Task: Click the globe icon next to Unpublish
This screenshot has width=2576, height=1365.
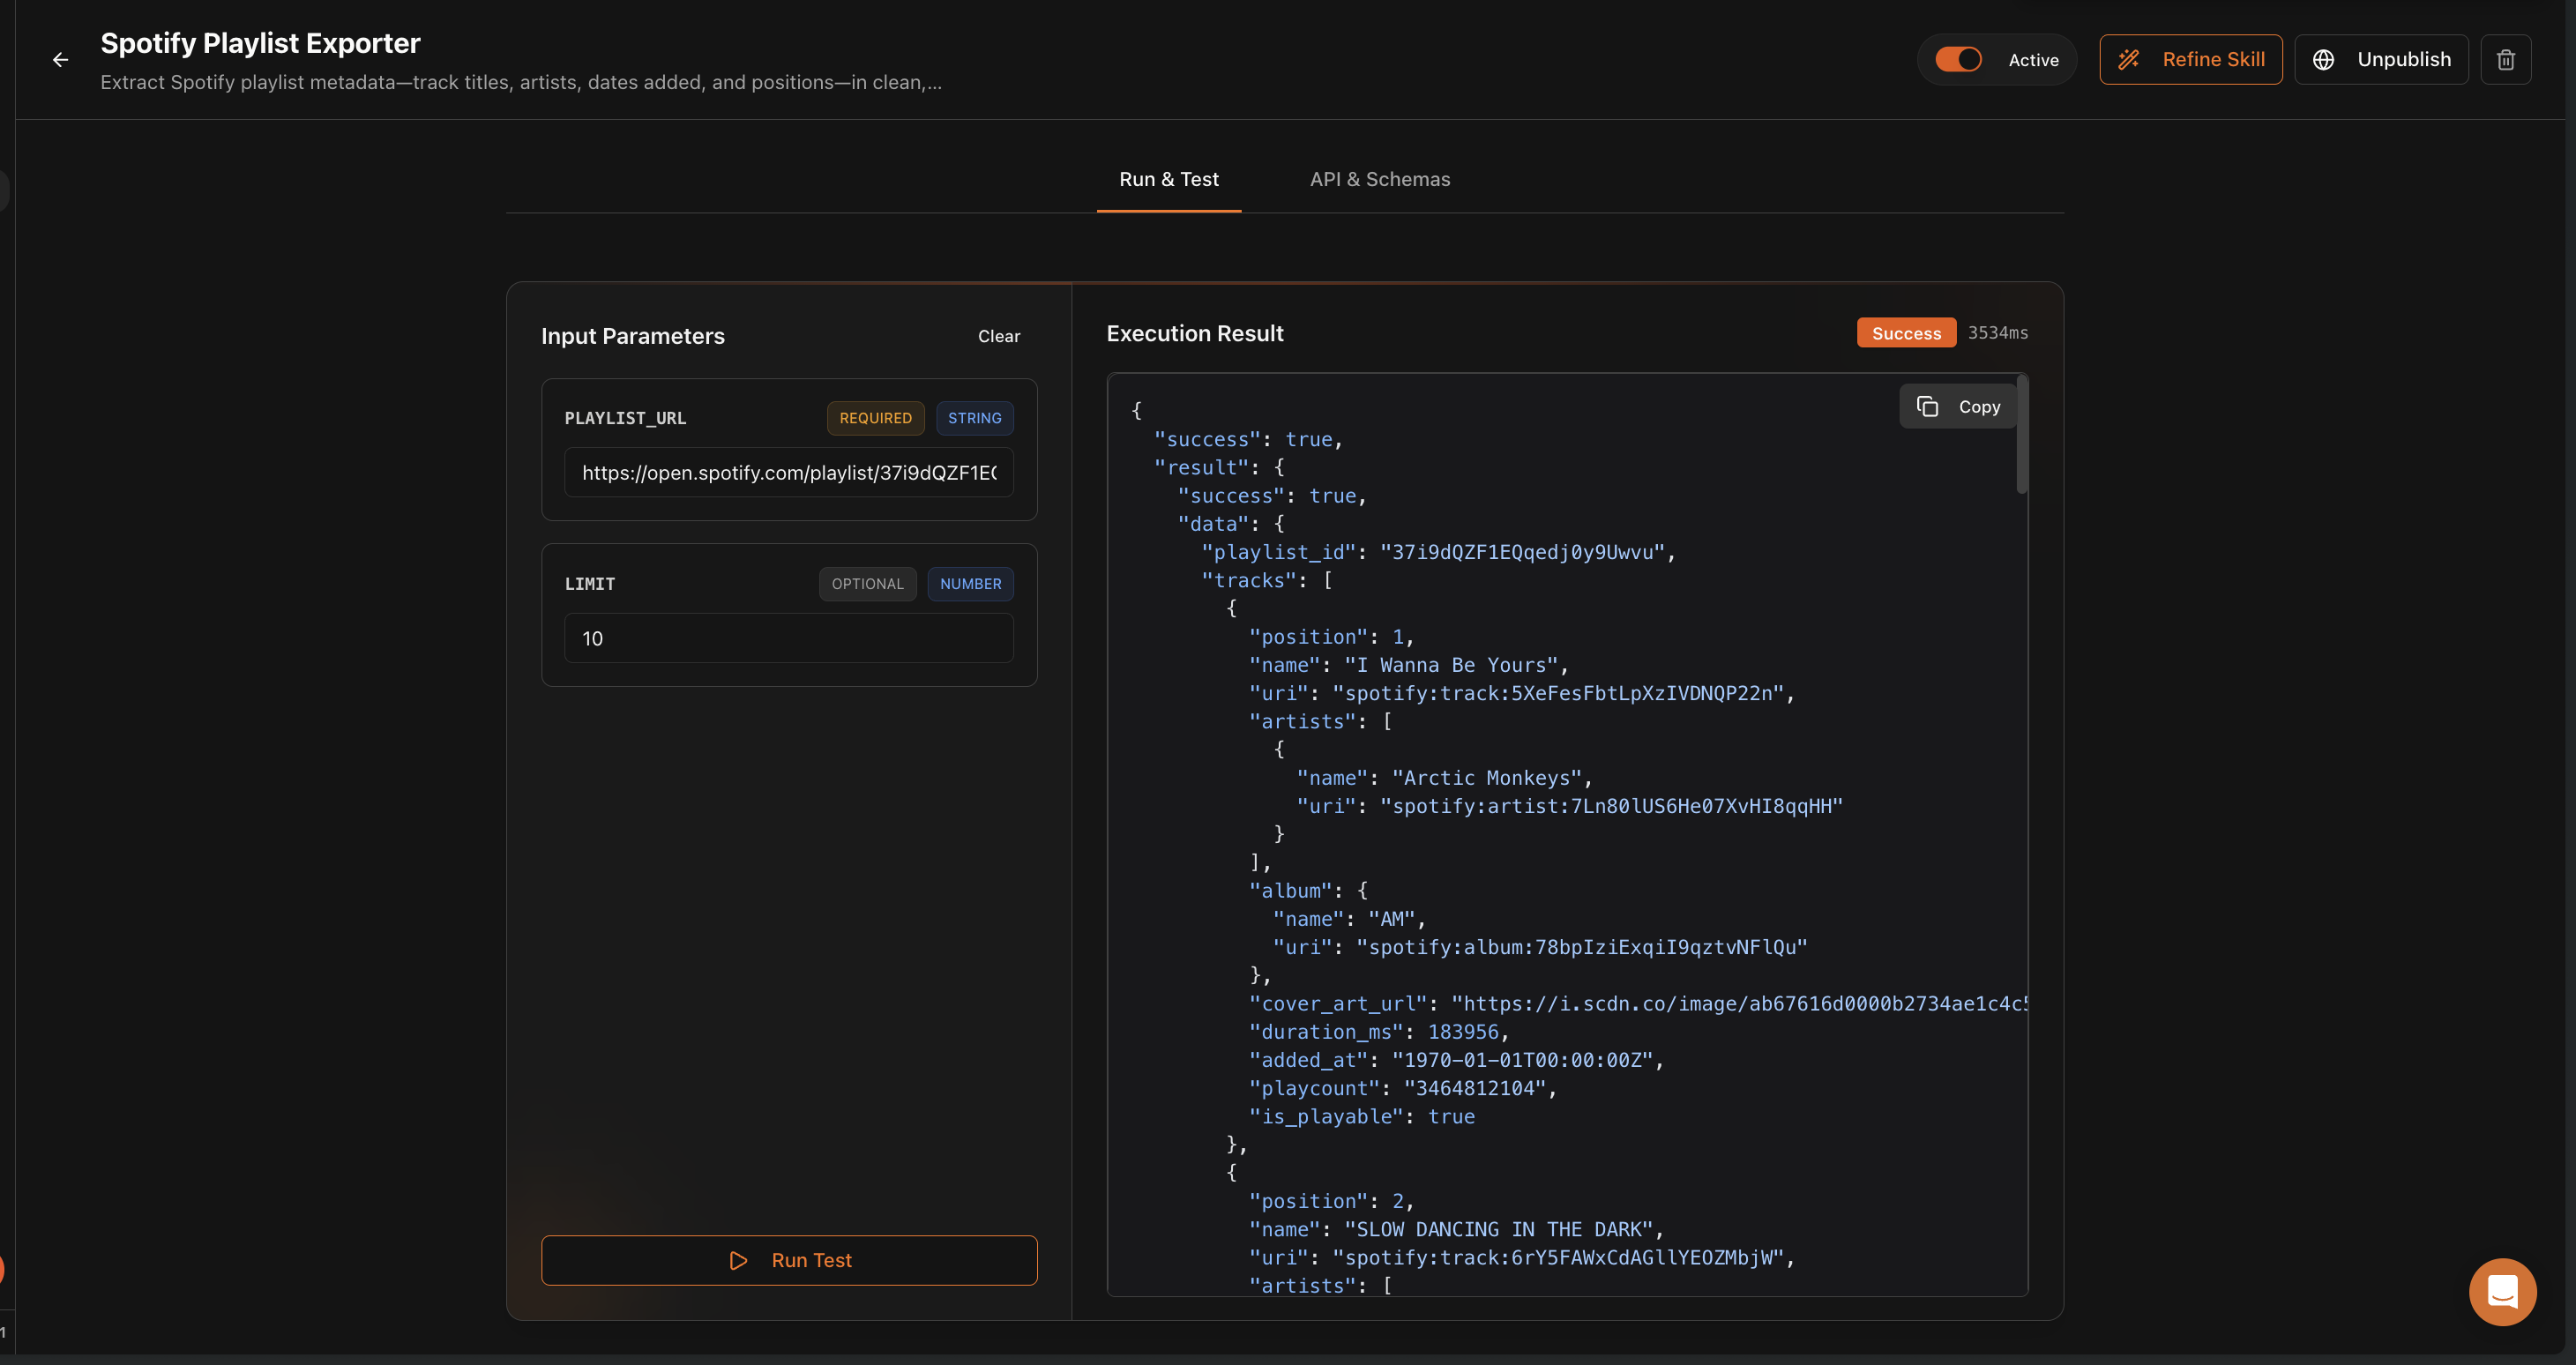Action: pyautogui.click(x=2323, y=59)
